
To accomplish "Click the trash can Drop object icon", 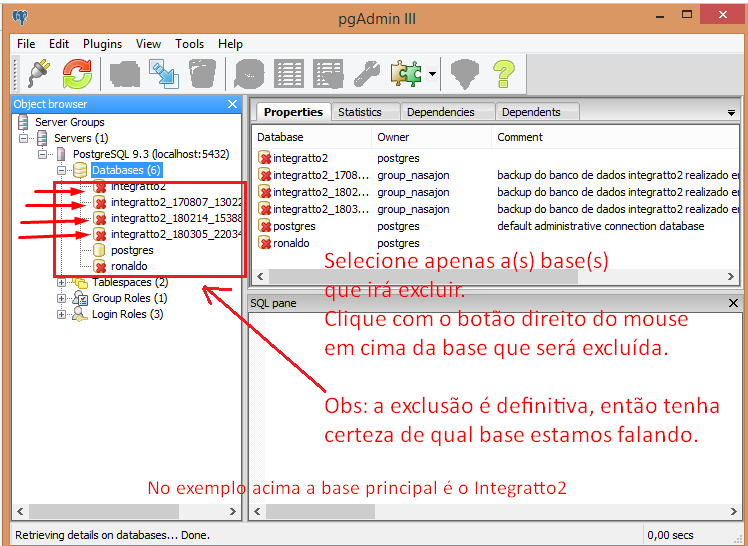I will click(203, 73).
